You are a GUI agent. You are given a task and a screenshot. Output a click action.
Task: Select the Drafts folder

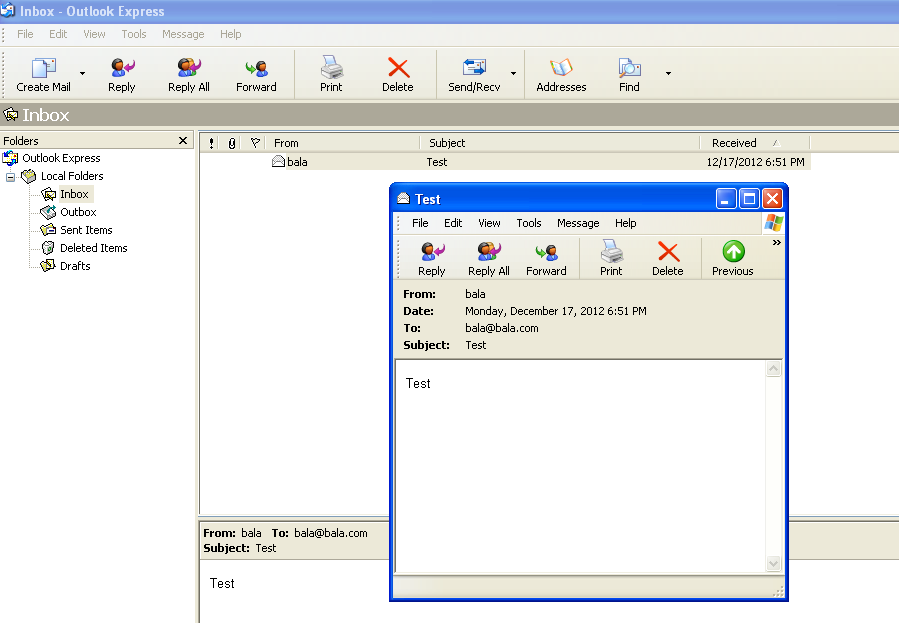pos(75,265)
